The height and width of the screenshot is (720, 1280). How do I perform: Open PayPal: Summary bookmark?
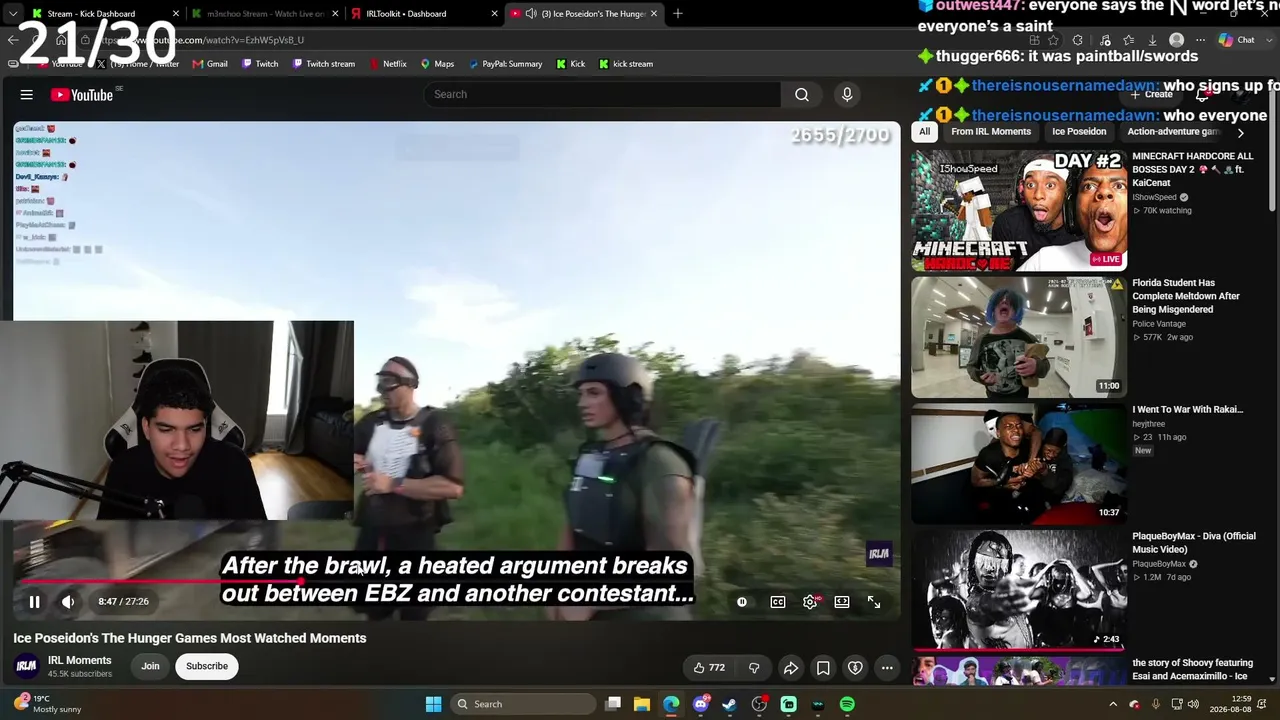point(505,64)
